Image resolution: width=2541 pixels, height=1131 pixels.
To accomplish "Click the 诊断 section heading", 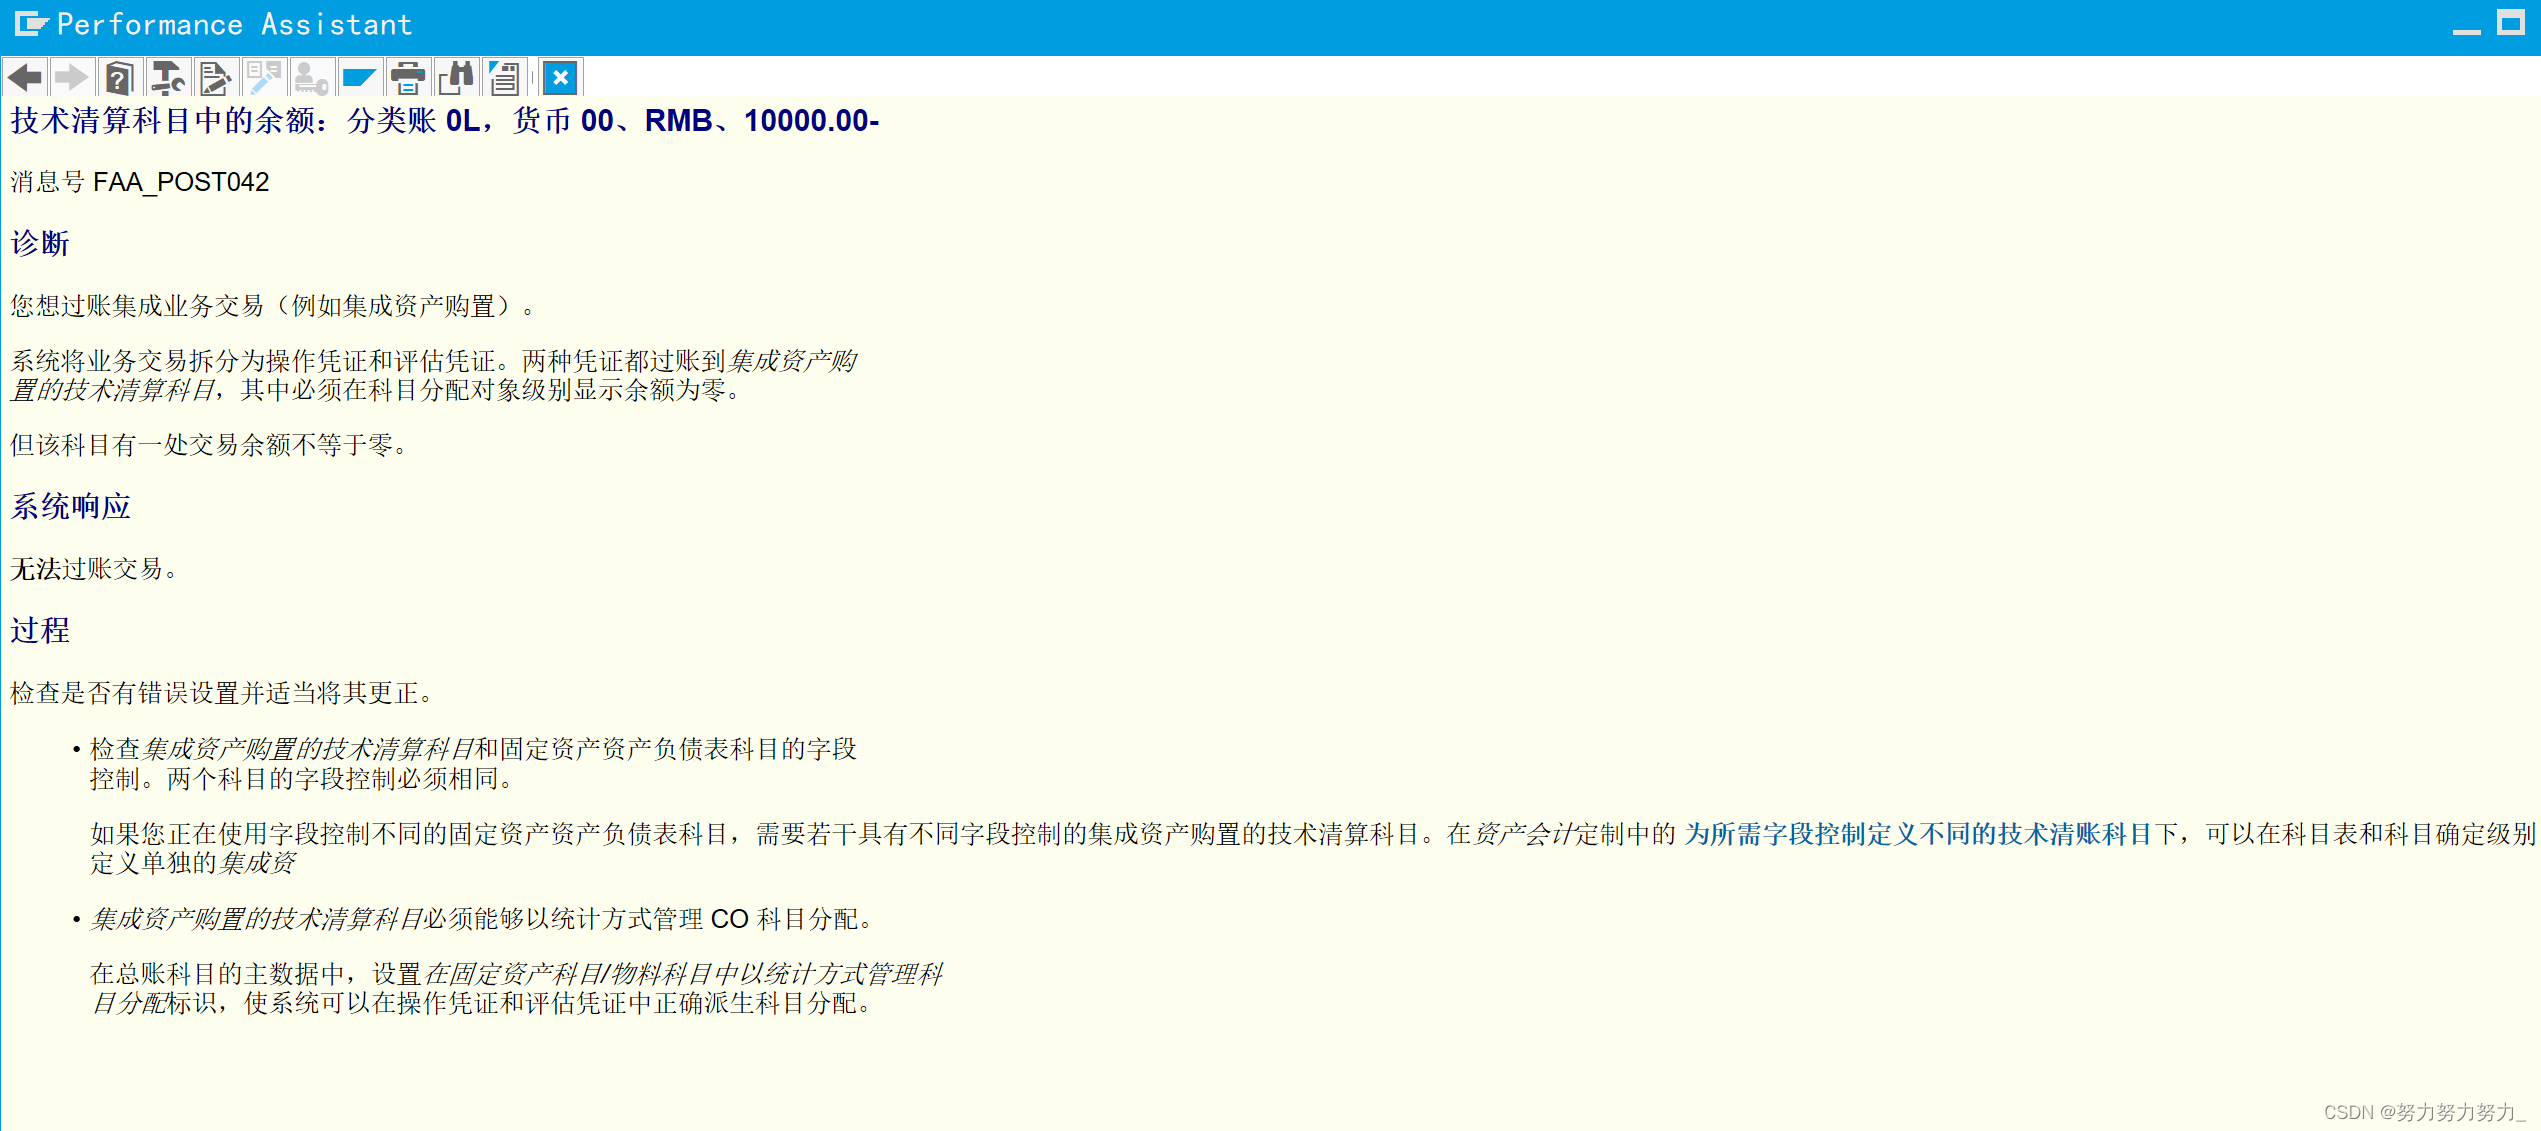I will pyautogui.click(x=40, y=244).
